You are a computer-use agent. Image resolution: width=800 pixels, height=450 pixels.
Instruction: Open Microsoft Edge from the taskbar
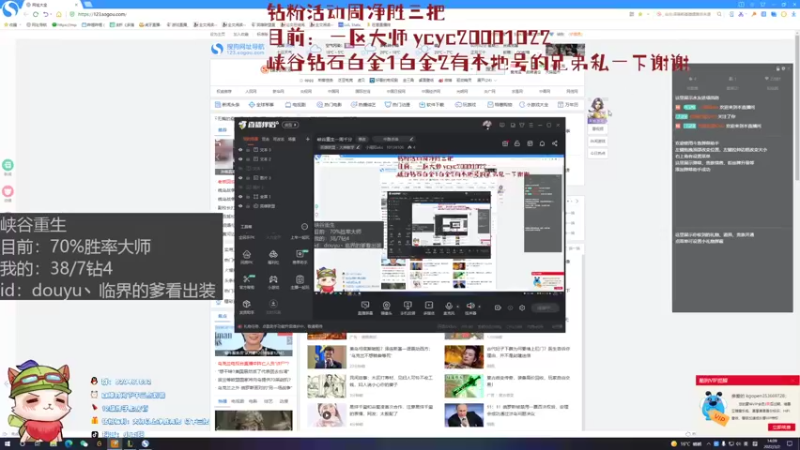[x=68, y=444]
